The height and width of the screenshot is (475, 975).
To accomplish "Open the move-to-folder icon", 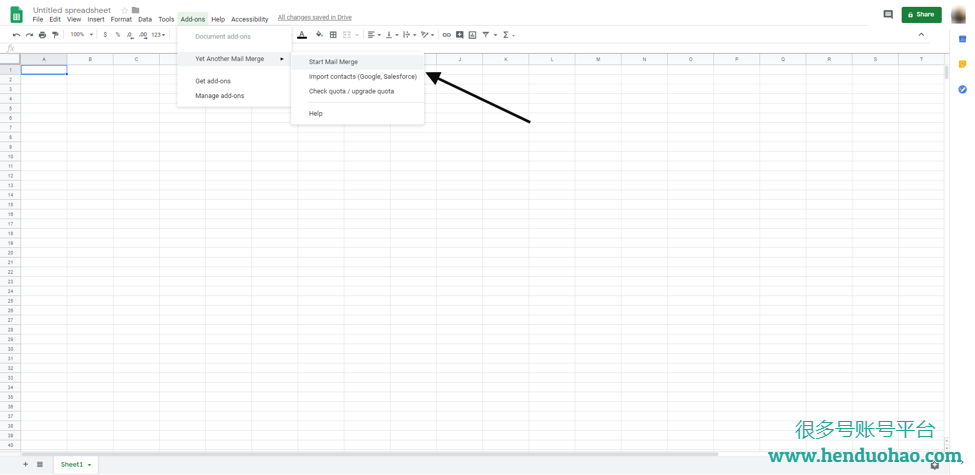I will (136, 10).
